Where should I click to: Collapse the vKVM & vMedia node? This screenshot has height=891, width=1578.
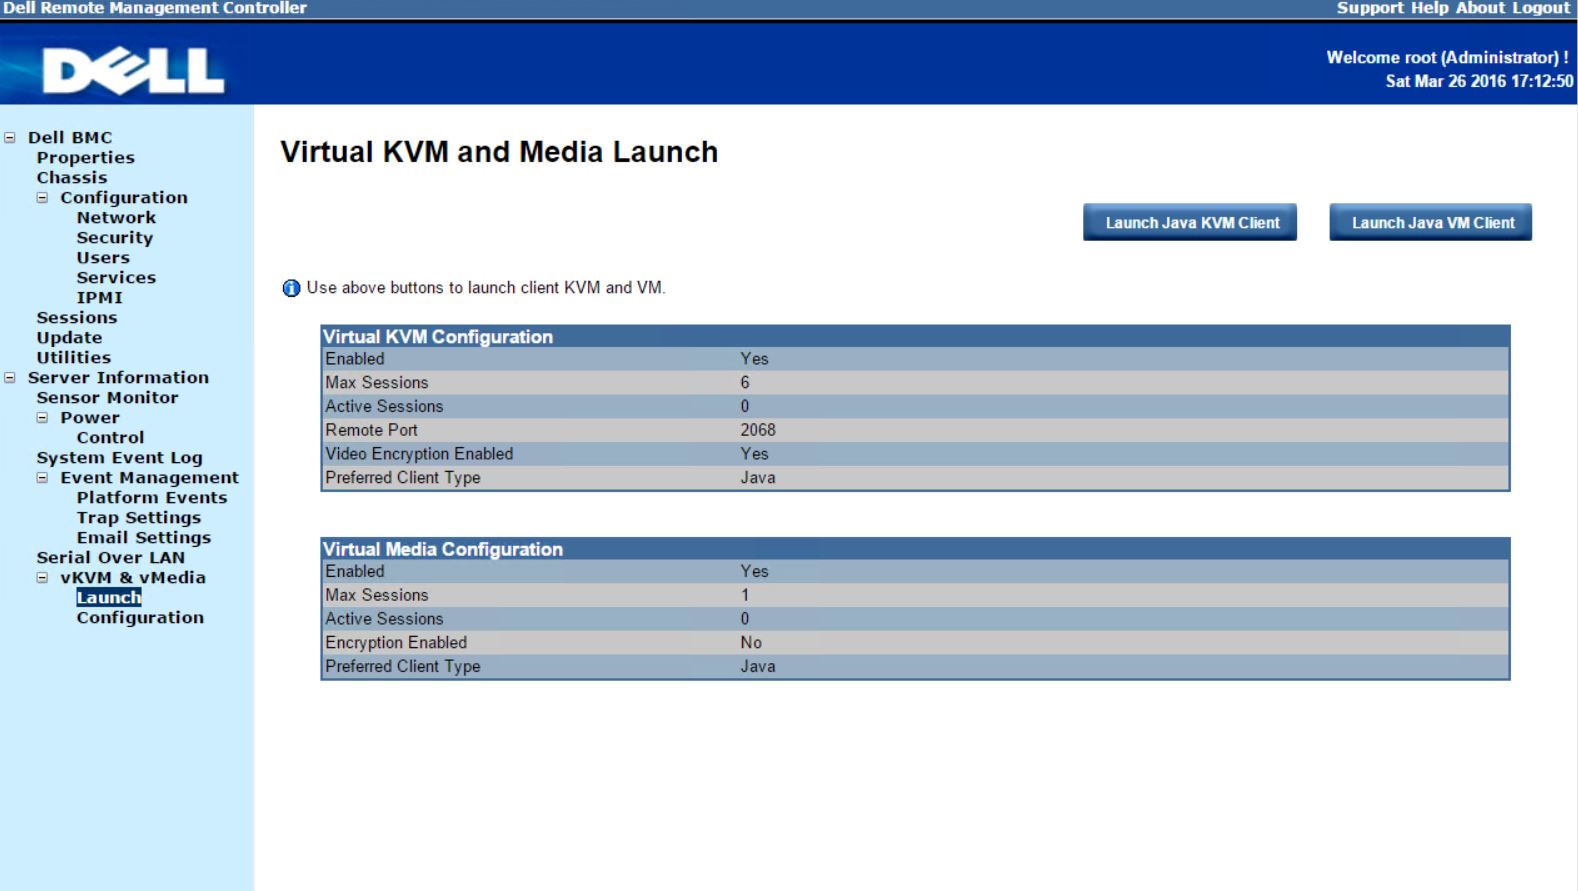42,578
